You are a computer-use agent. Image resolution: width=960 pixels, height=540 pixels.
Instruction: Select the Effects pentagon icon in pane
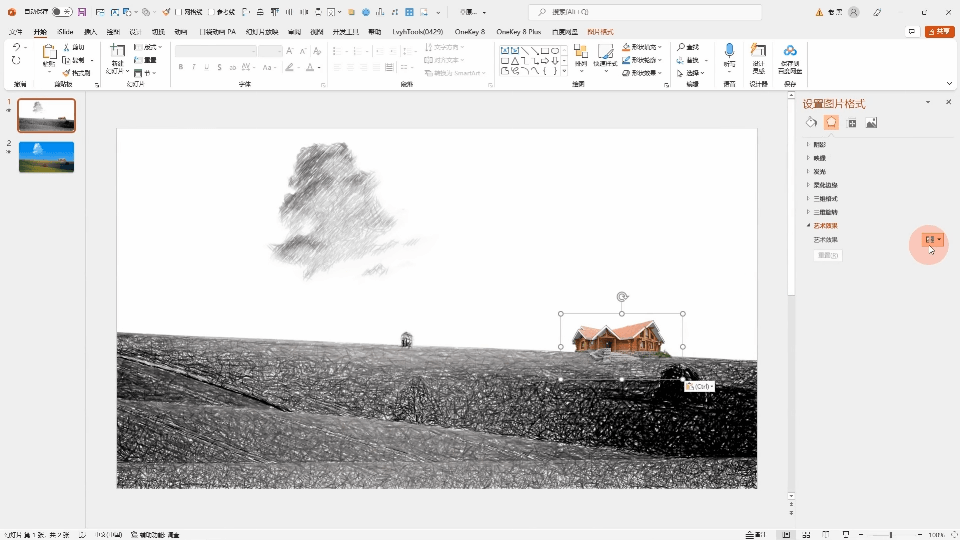point(831,123)
